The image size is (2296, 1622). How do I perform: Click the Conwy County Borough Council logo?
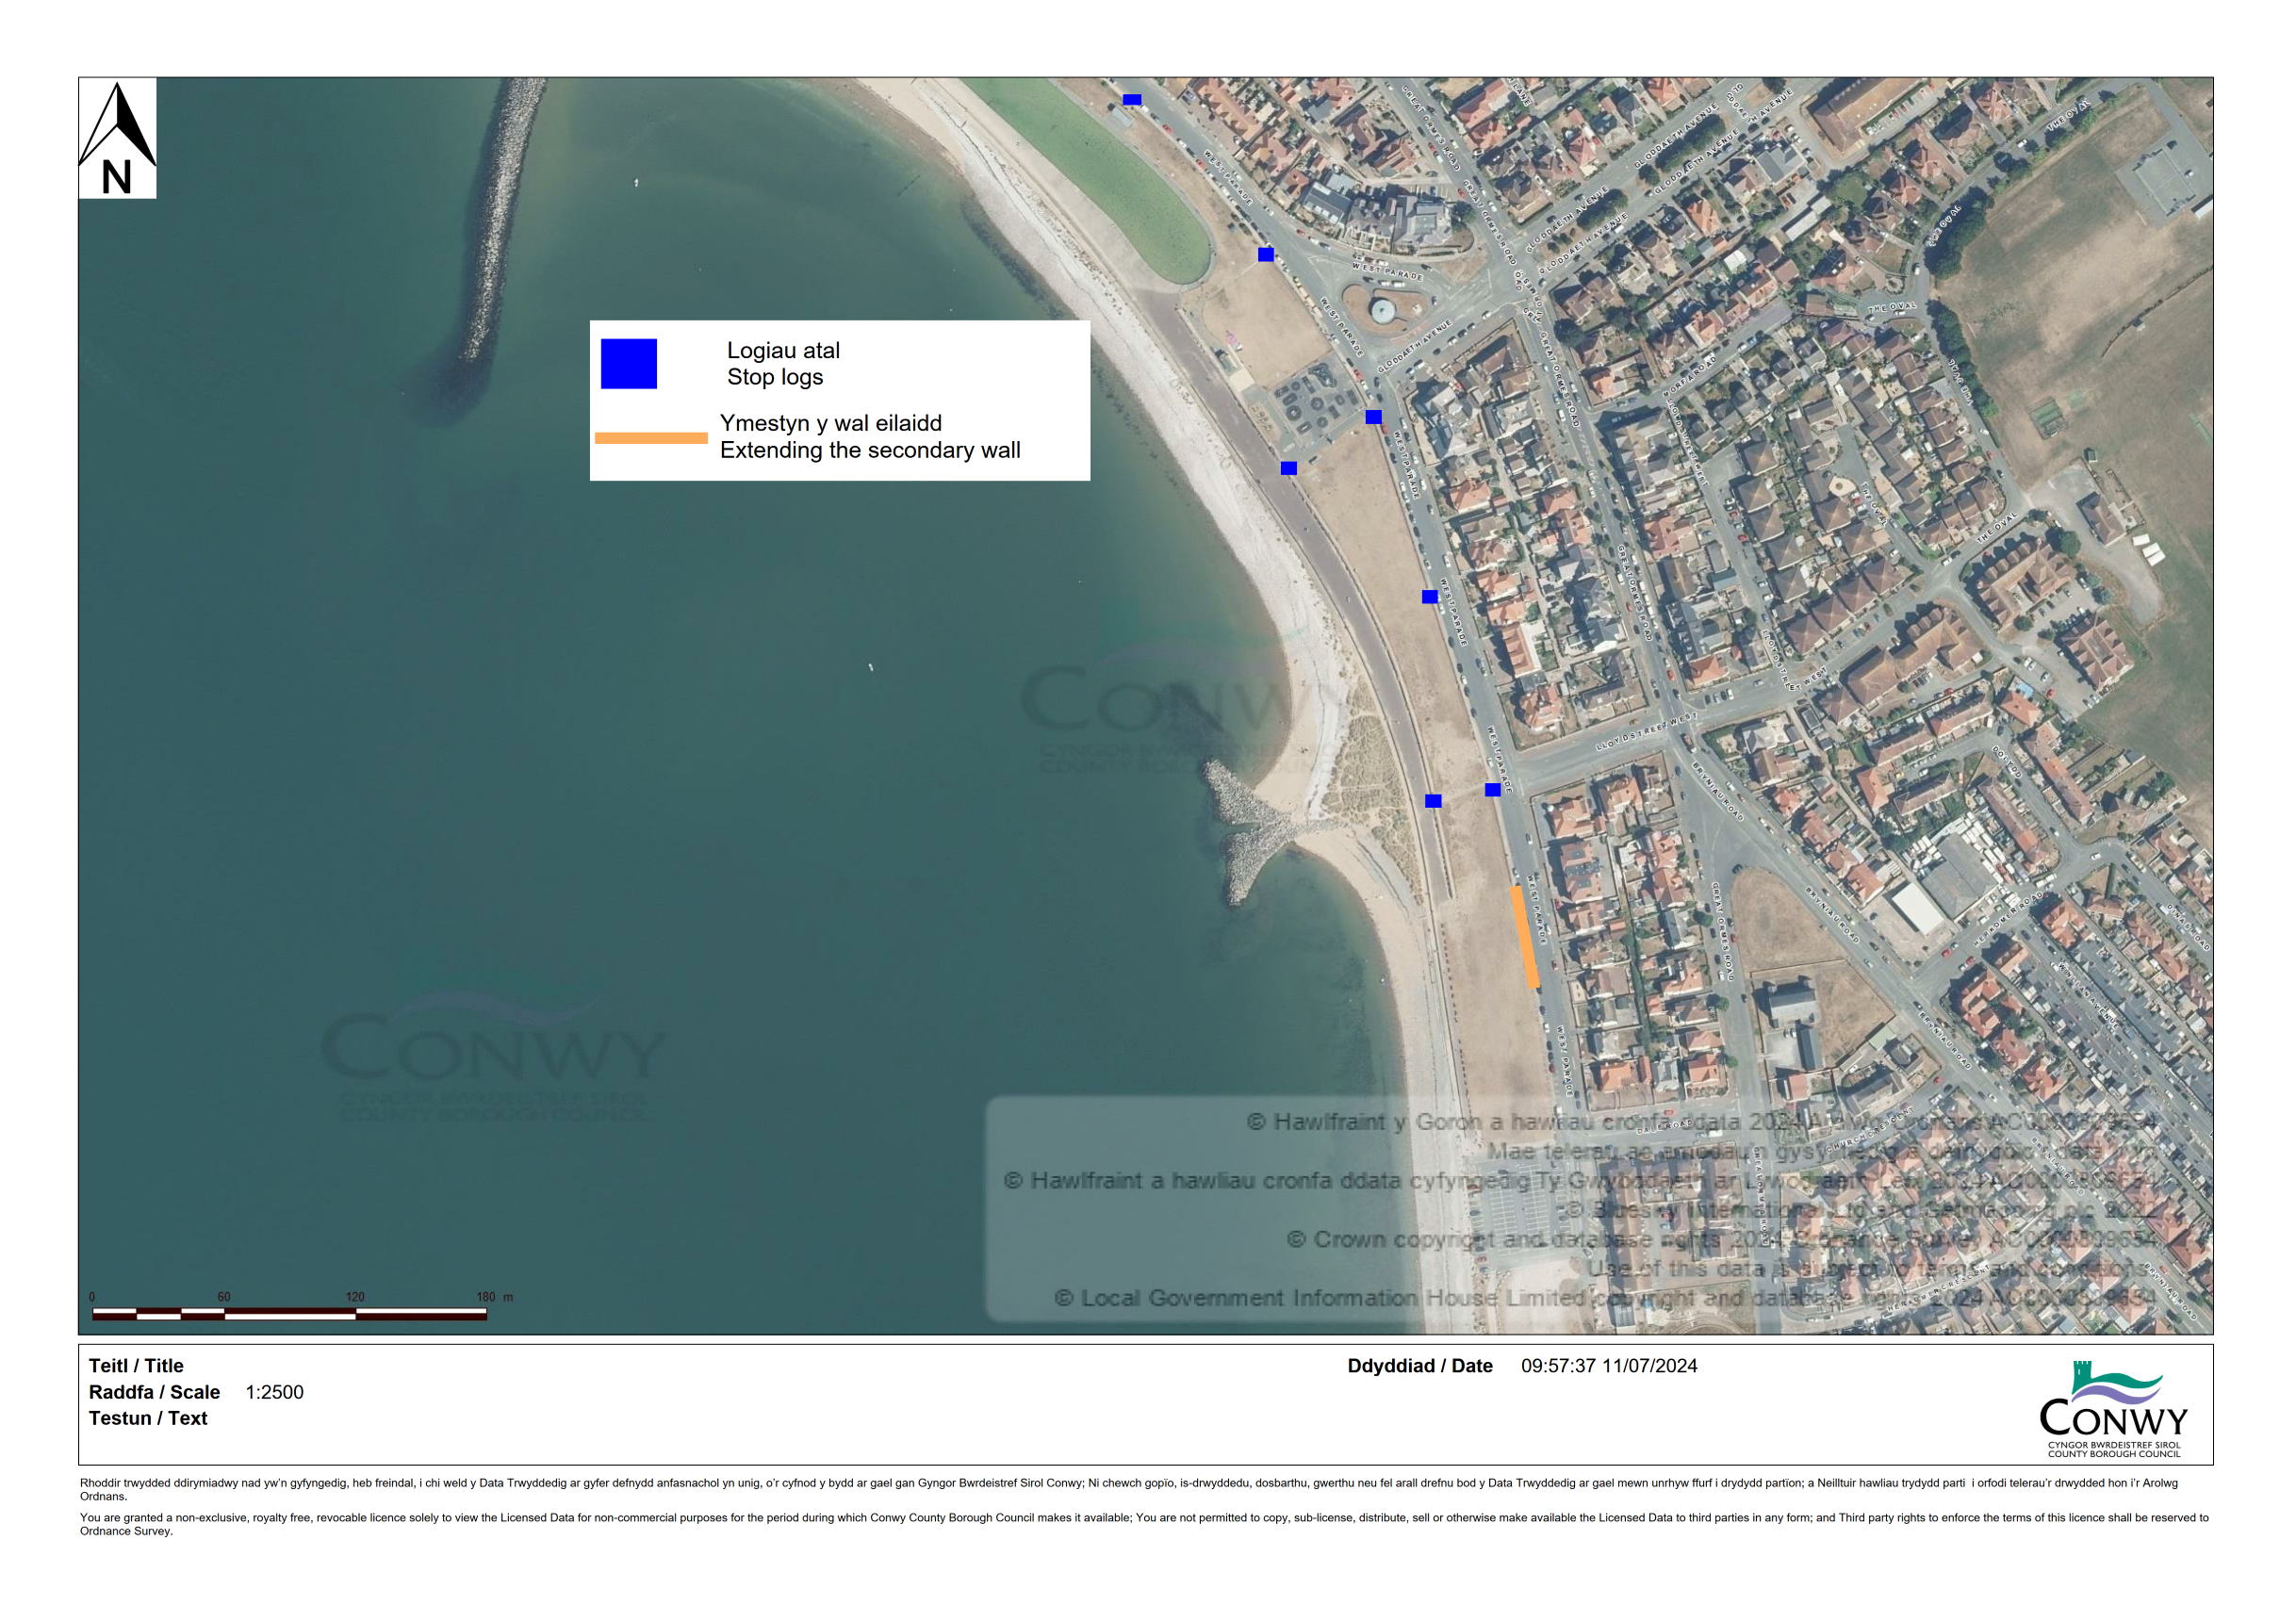(x=2113, y=1409)
